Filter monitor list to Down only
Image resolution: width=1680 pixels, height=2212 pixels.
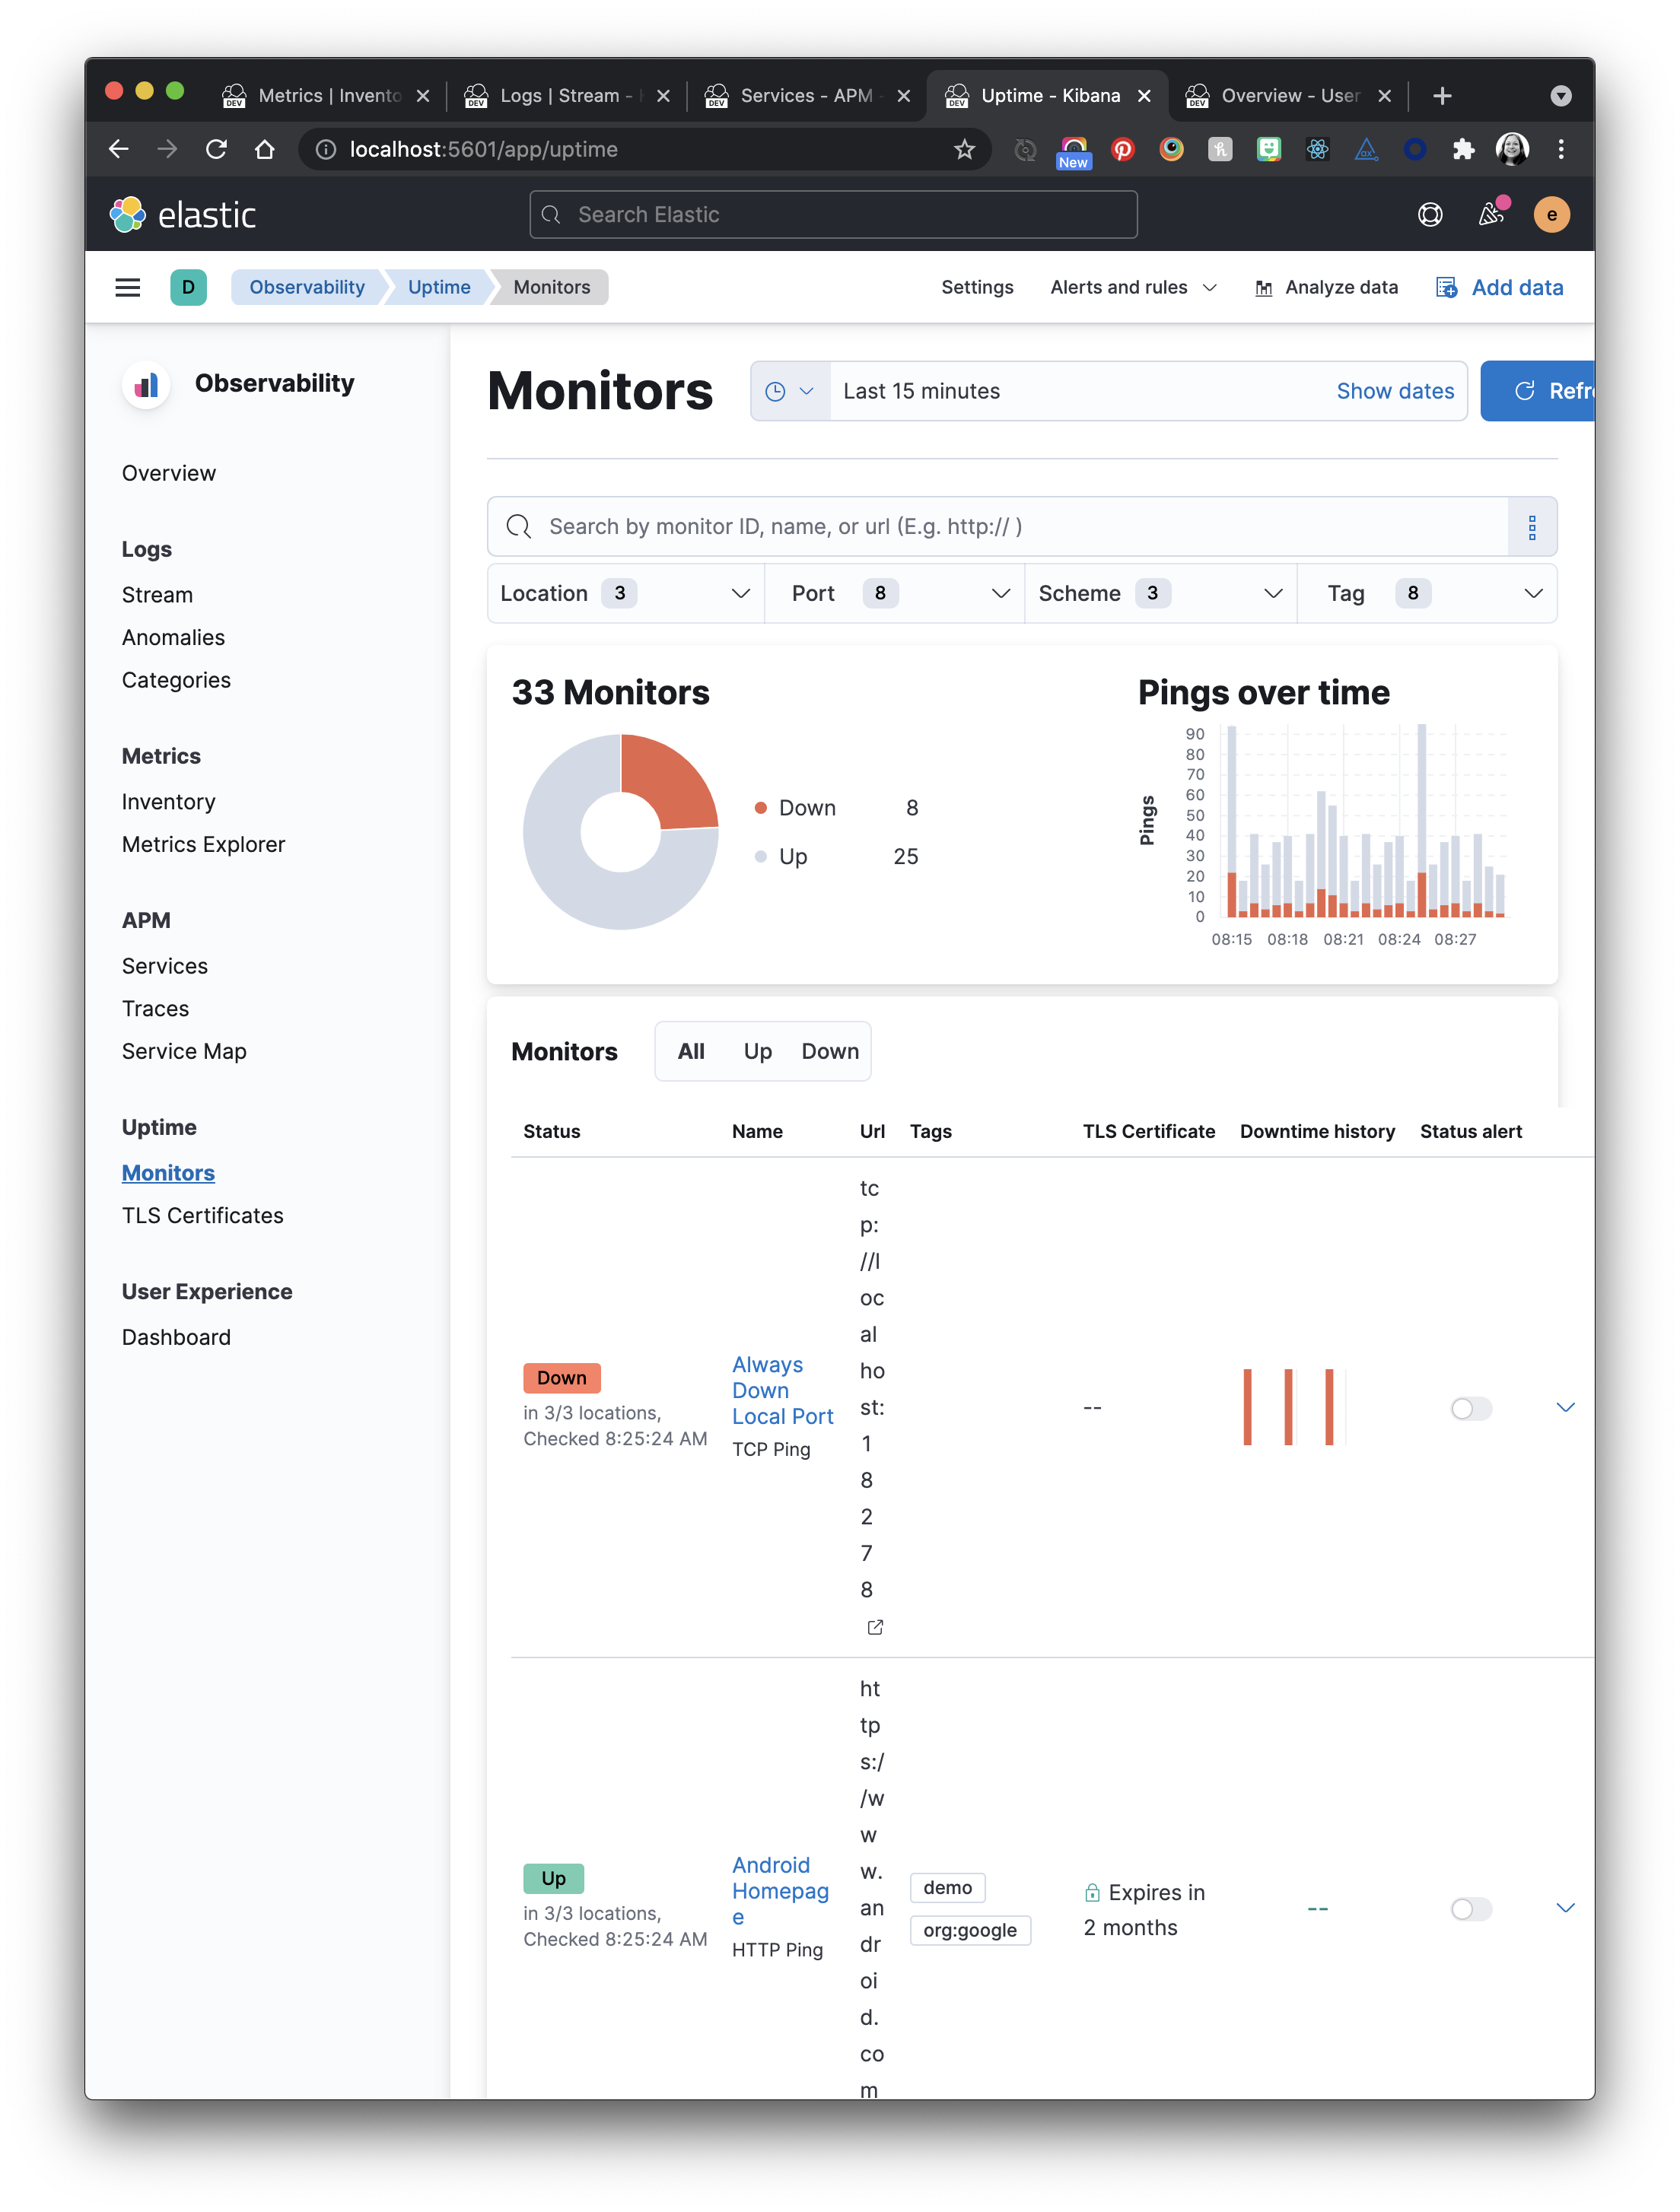tap(830, 1051)
